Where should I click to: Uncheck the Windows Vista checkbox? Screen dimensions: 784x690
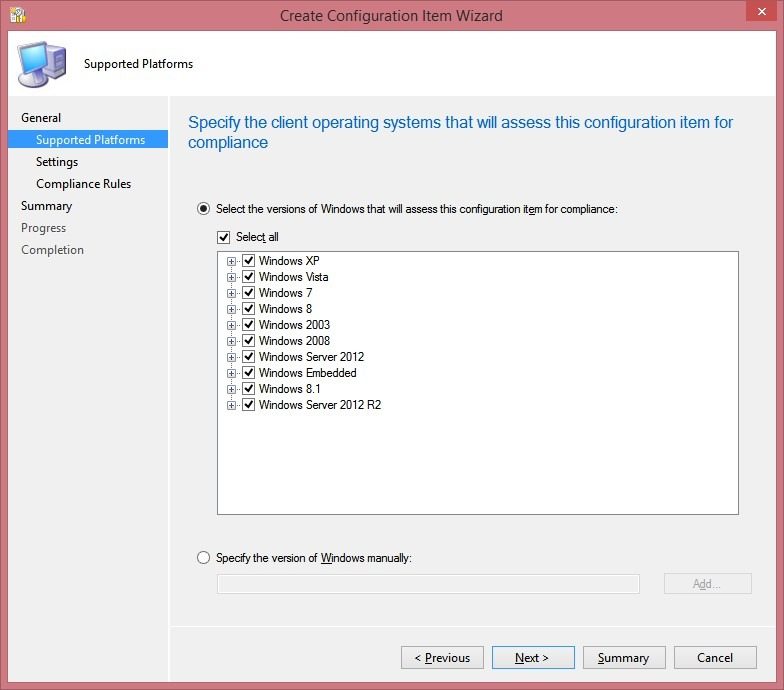tap(248, 276)
